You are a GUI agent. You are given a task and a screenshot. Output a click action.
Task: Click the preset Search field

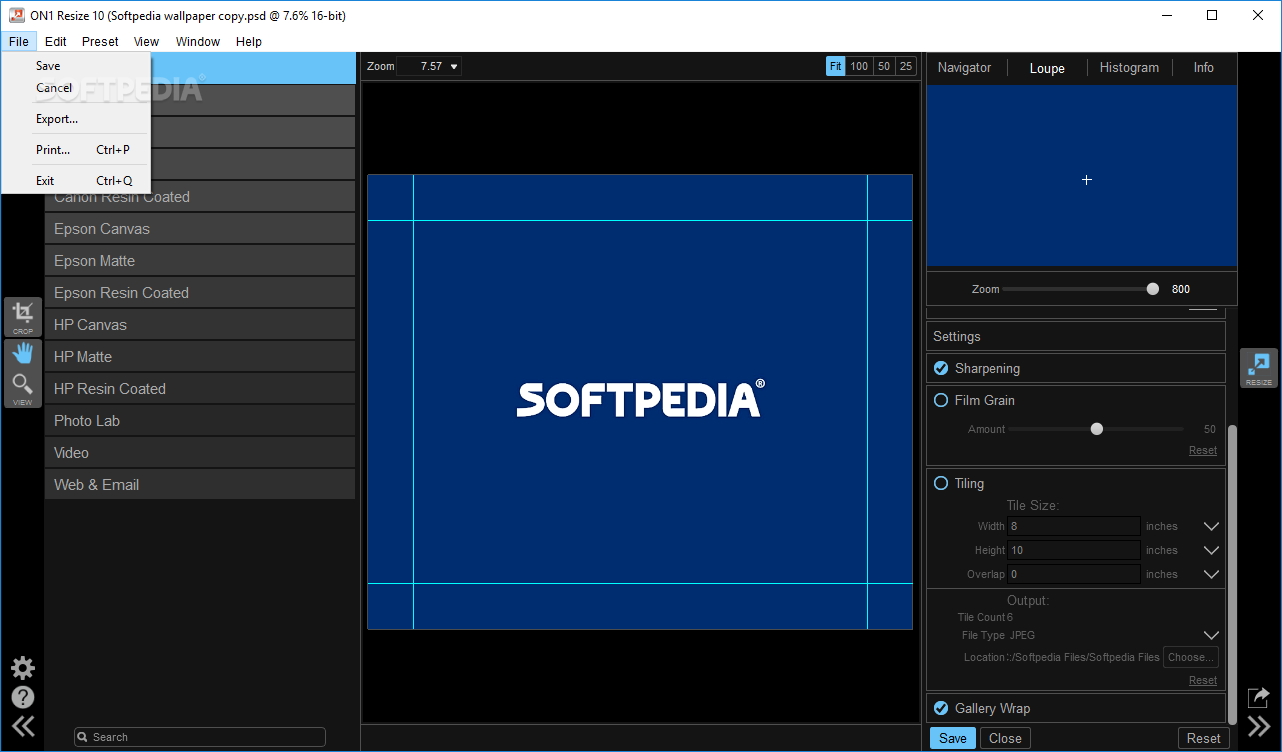click(x=200, y=737)
